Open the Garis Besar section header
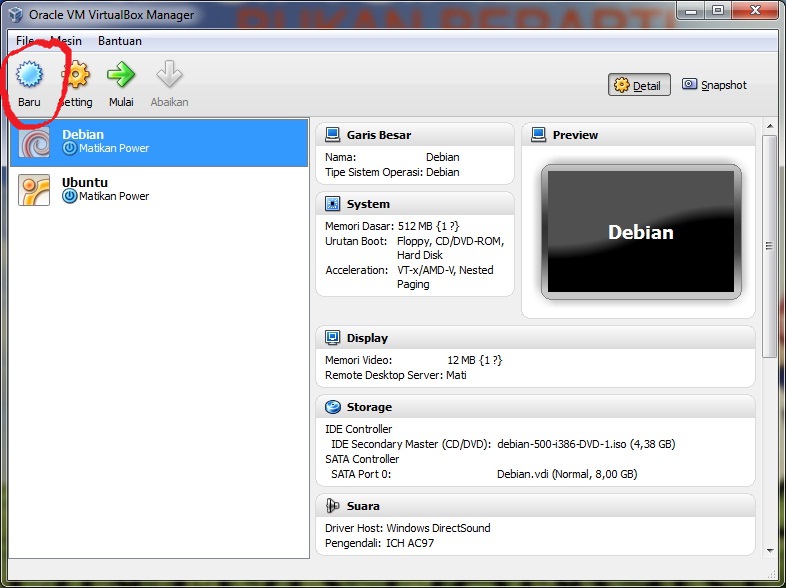The width and height of the screenshot is (786, 588). pos(415,135)
